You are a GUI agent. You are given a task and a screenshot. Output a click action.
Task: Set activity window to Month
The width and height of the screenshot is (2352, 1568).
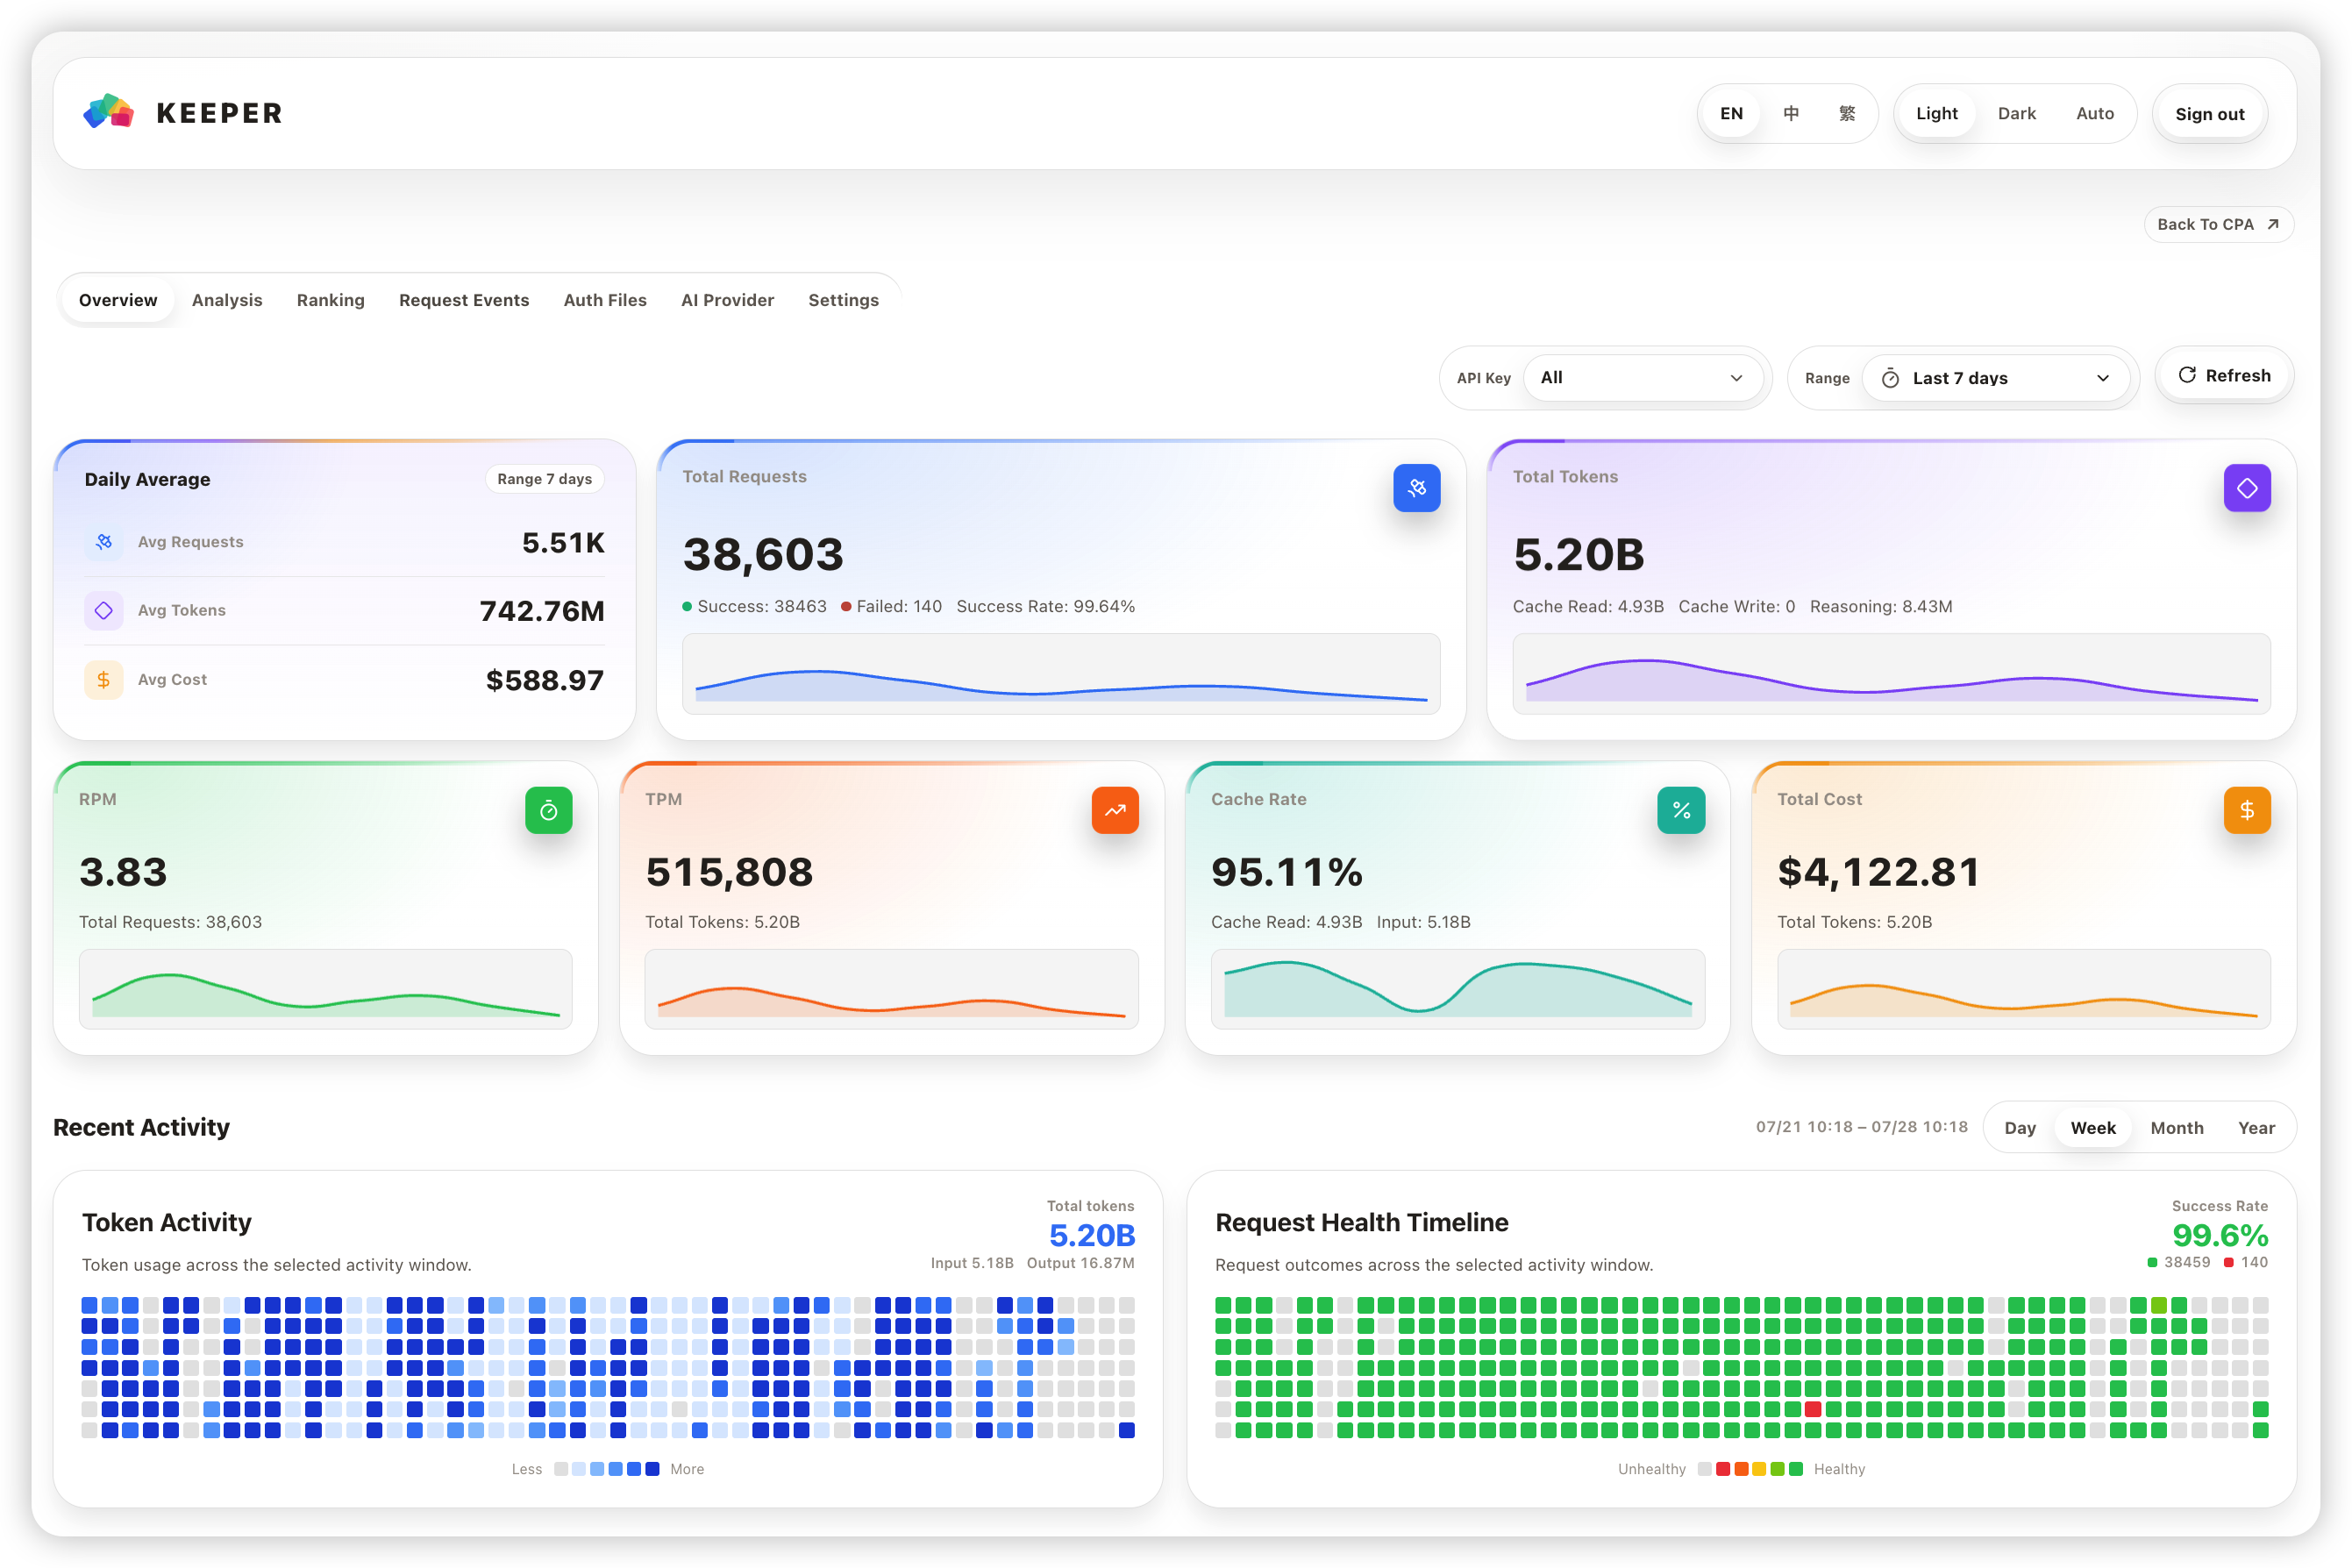pyautogui.click(x=2177, y=1127)
